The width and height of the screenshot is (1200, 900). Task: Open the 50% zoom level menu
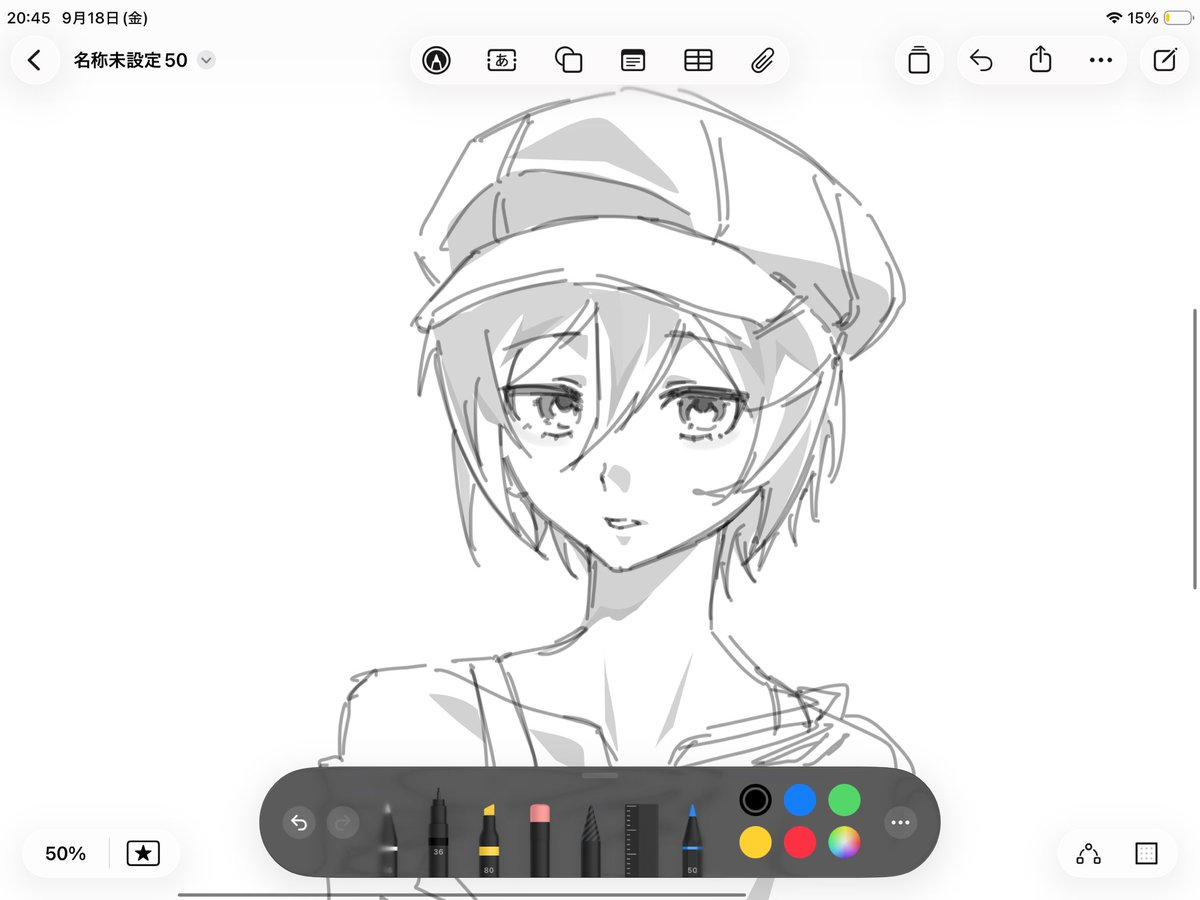pos(66,853)
